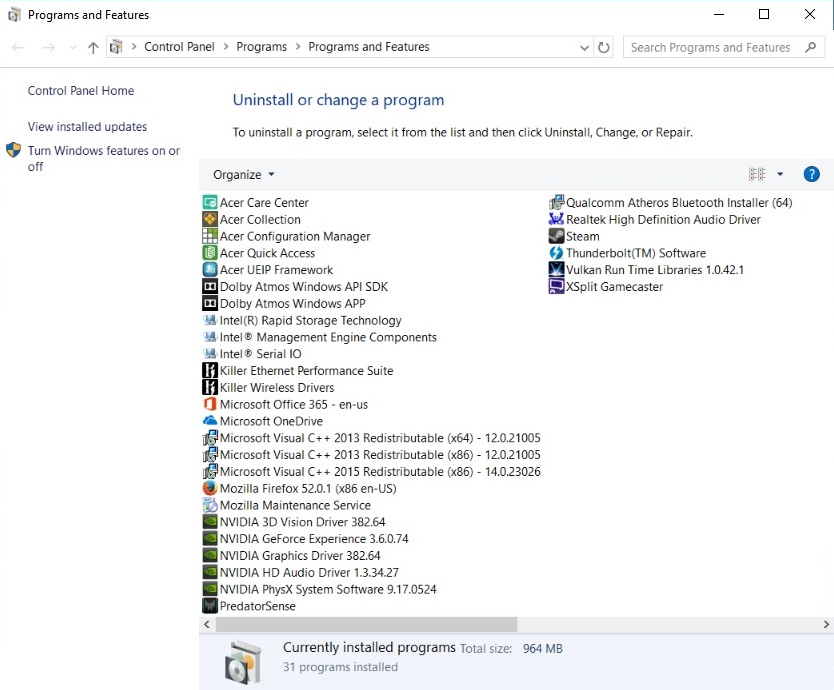The width and height of the screenshot is (834, 690).
Task: Open the Organize dropdown menu
Action: click(244, 175)
